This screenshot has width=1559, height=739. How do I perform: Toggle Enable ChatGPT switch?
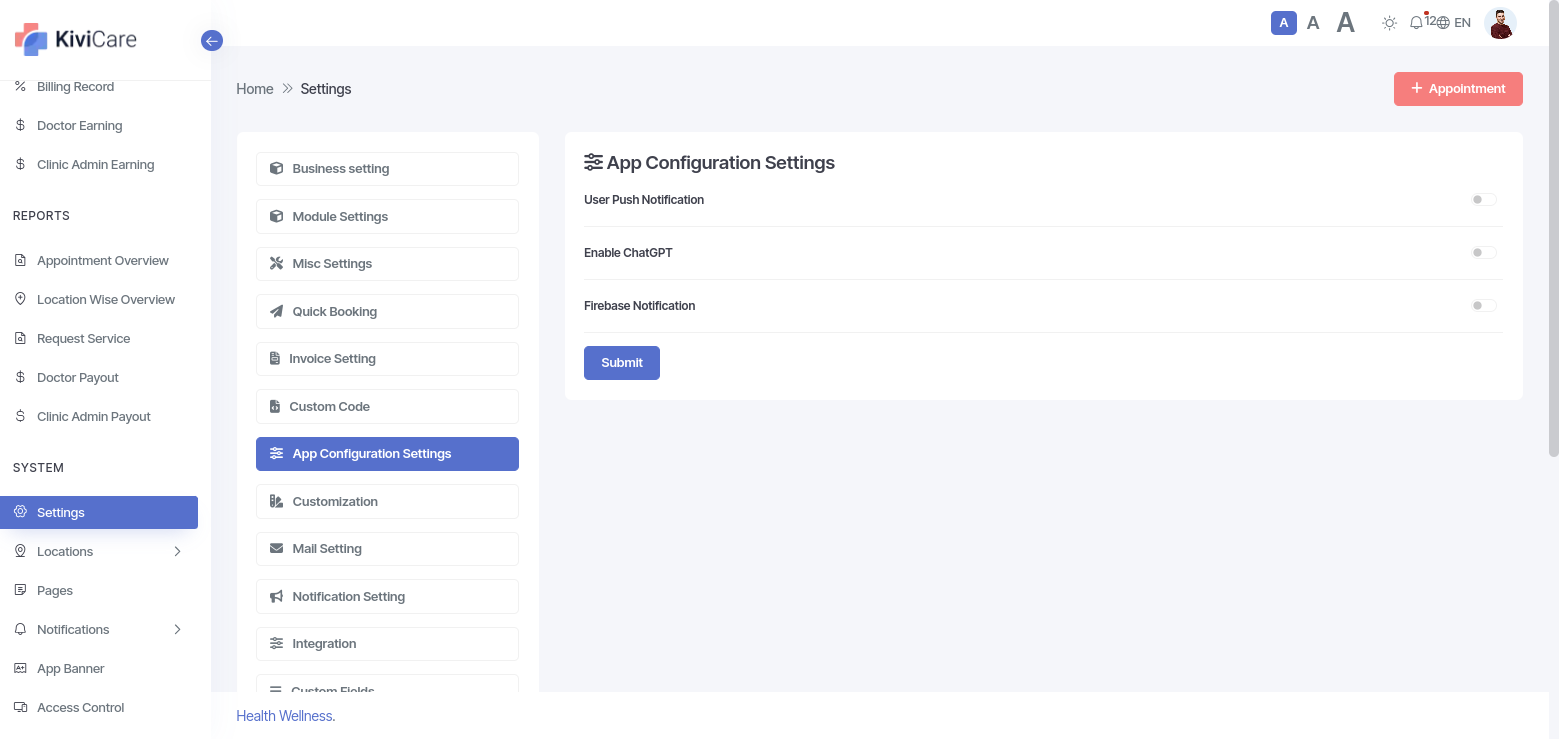[x=1484, y=253]
